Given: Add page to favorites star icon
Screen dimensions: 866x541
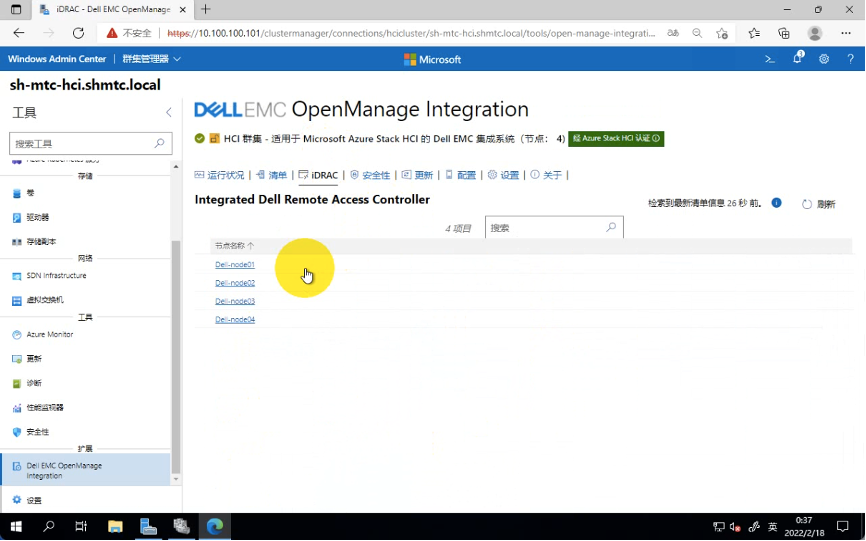Looking at the screenshot, I should tap(722, 33).
